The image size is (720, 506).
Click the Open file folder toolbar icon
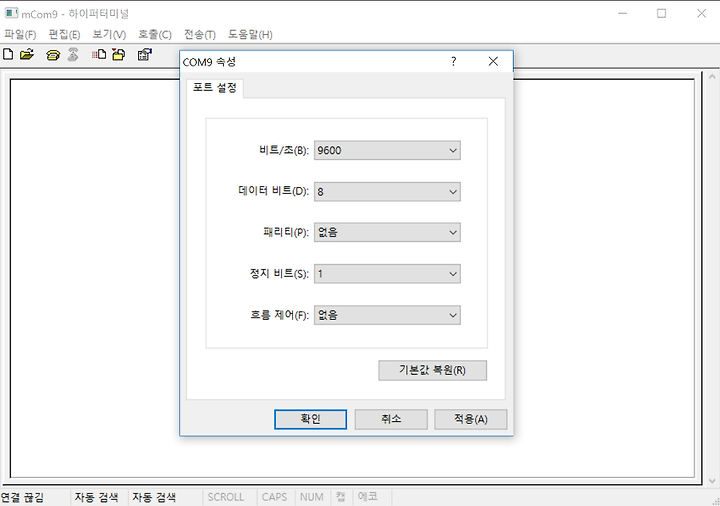pos(27,54)
